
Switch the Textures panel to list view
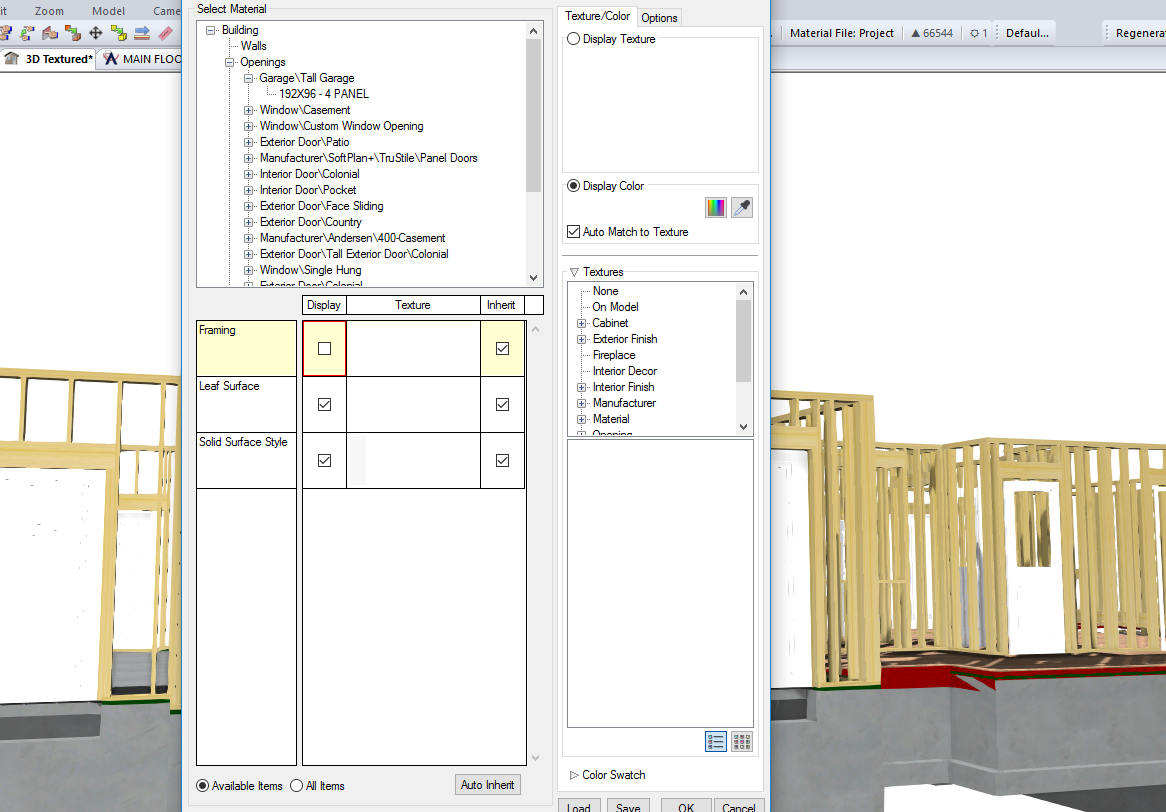coord(716,741)
